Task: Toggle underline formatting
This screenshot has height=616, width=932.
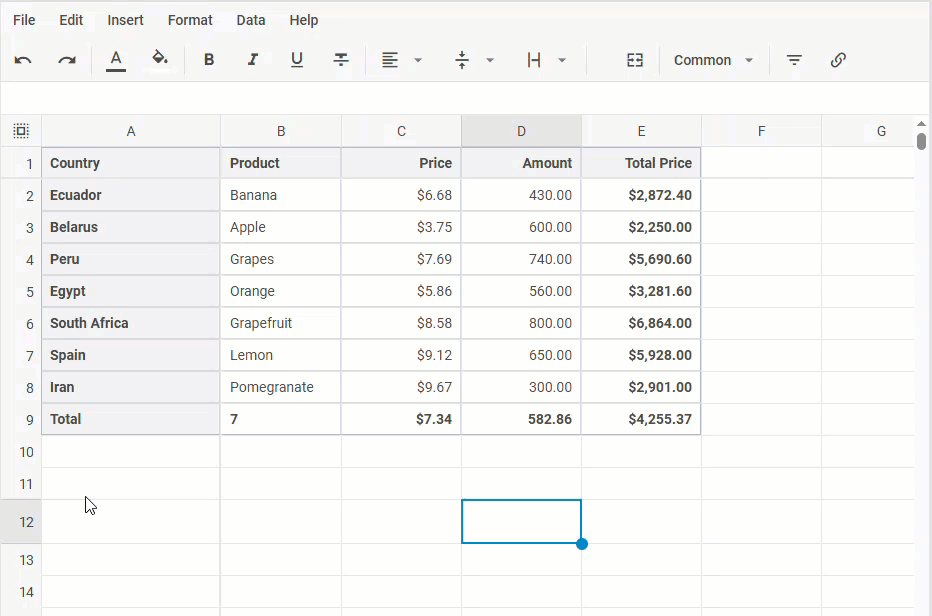Action: (x=297, y=59)
